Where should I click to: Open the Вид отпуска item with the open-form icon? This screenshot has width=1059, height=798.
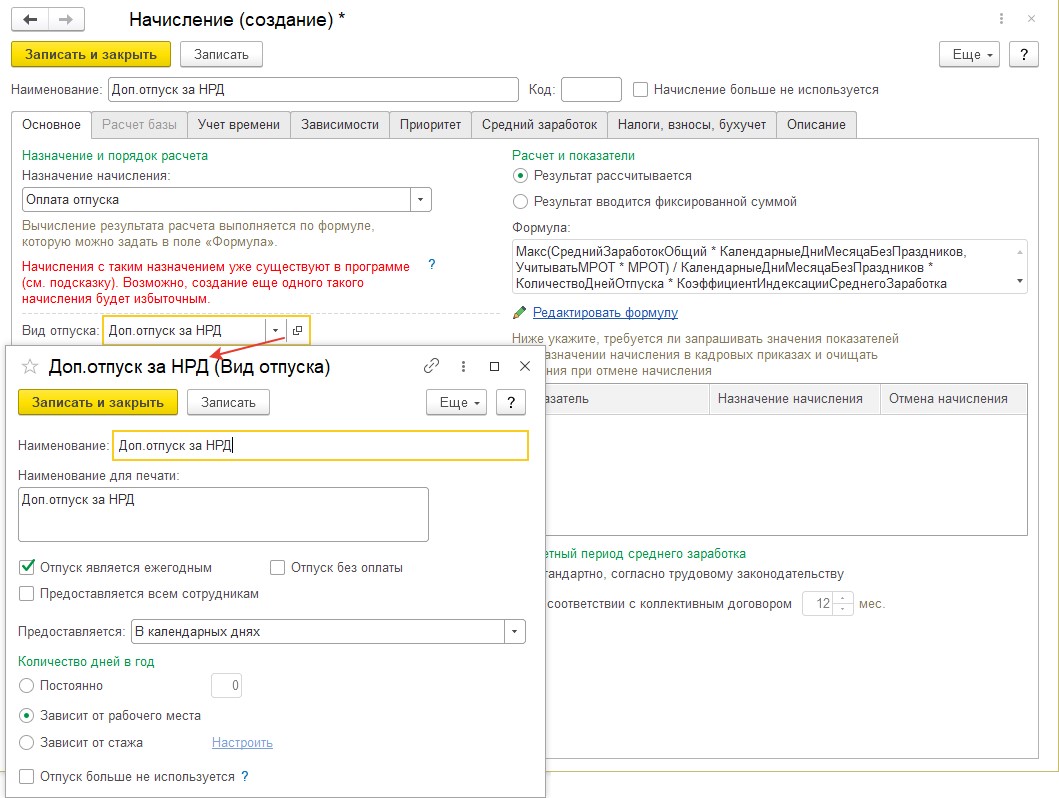coord(297,330)
